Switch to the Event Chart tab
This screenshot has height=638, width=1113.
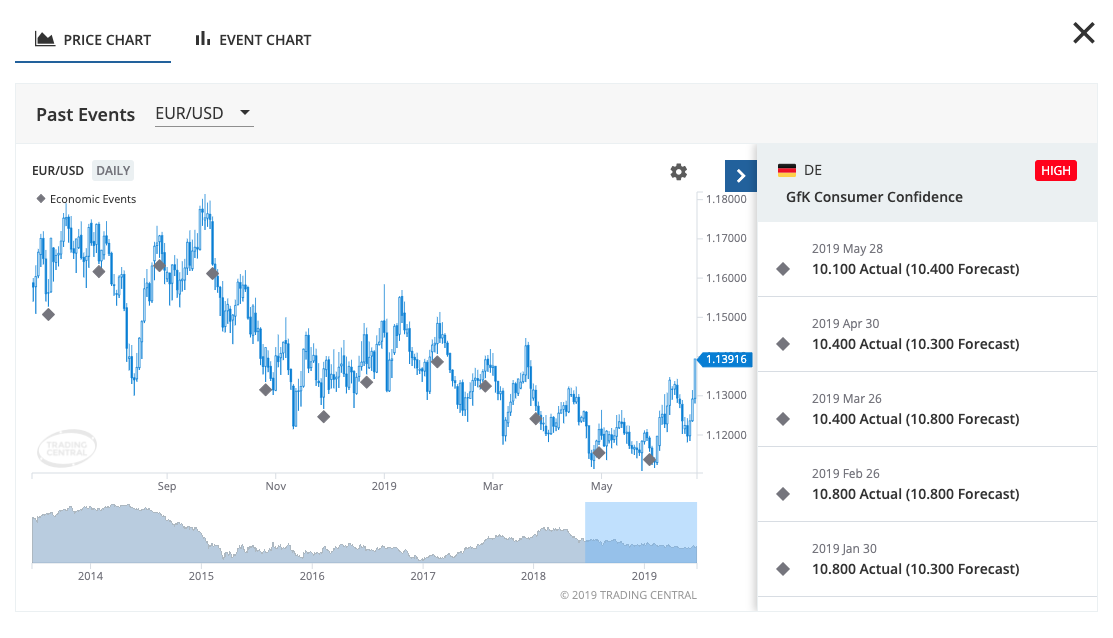[253, 40]
